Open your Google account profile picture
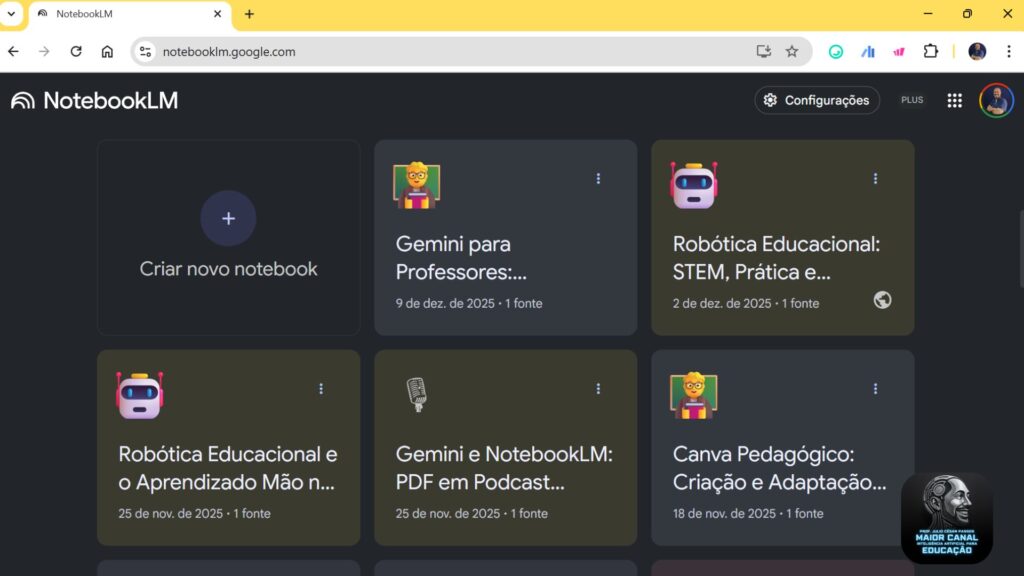This screenshot has width=1024, height=576. point(997,100)
